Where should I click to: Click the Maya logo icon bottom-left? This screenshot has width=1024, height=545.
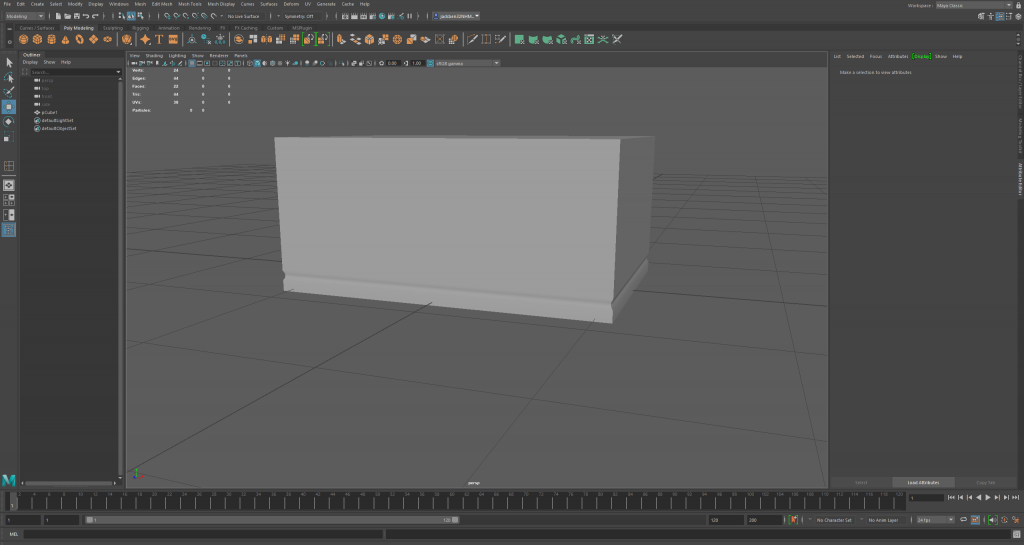pyautogui.click(x=9, y=481)
